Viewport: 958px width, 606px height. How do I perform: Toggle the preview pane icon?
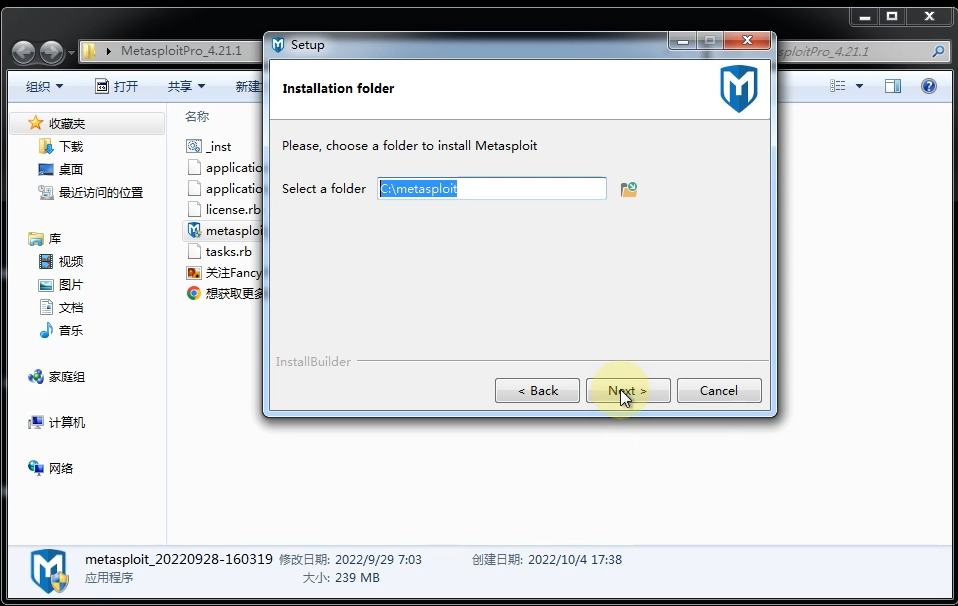[x=893, y=86]
